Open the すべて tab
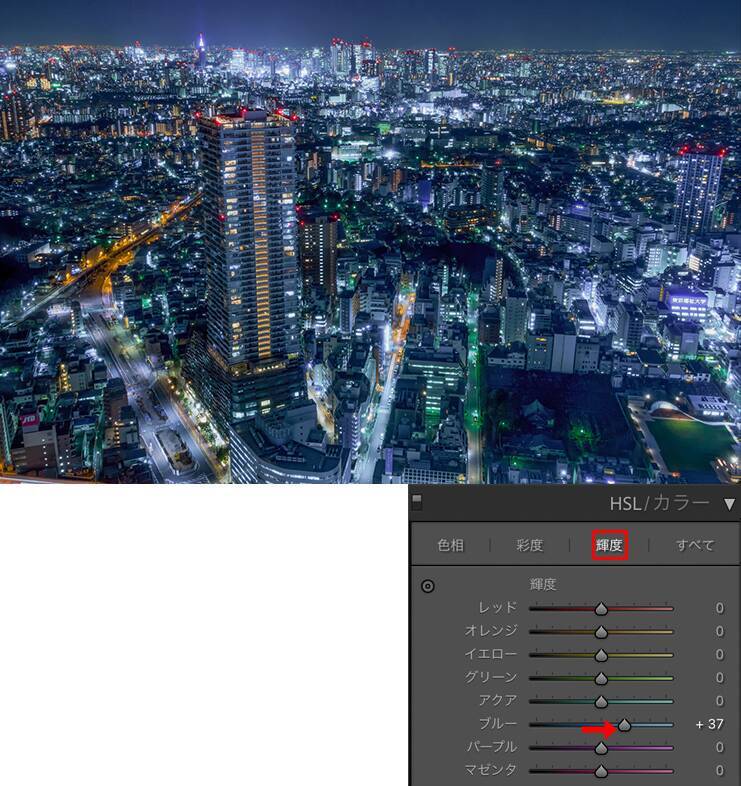This screenshot has height=786, width=741. [695, 545]
